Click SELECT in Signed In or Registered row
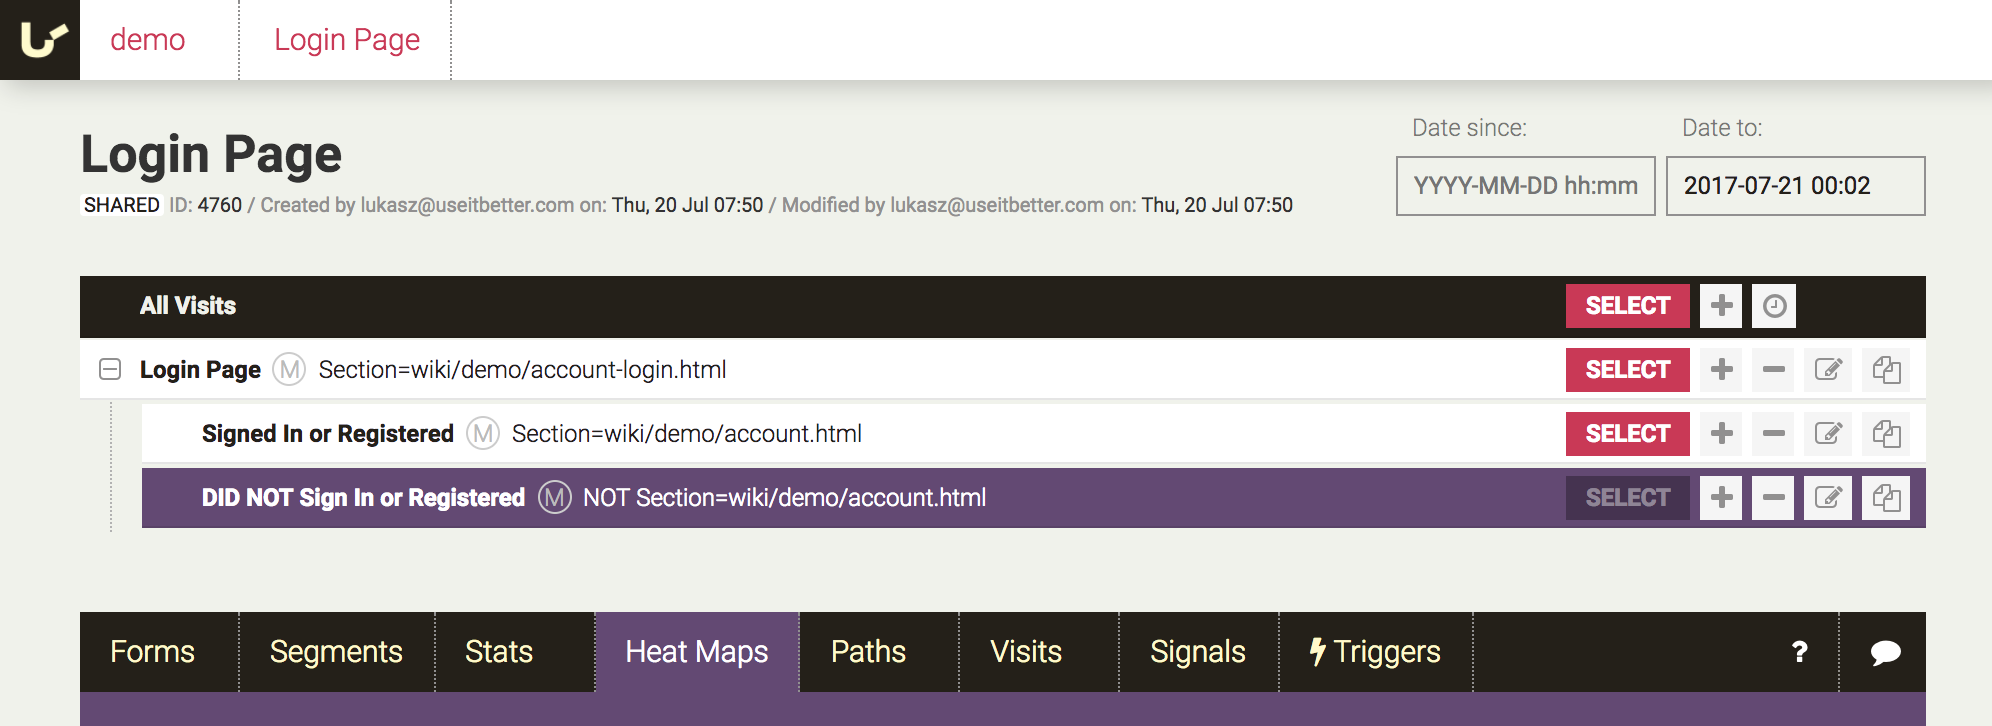This screenshot has width=1992, height=726. (x=1627, y=434)
